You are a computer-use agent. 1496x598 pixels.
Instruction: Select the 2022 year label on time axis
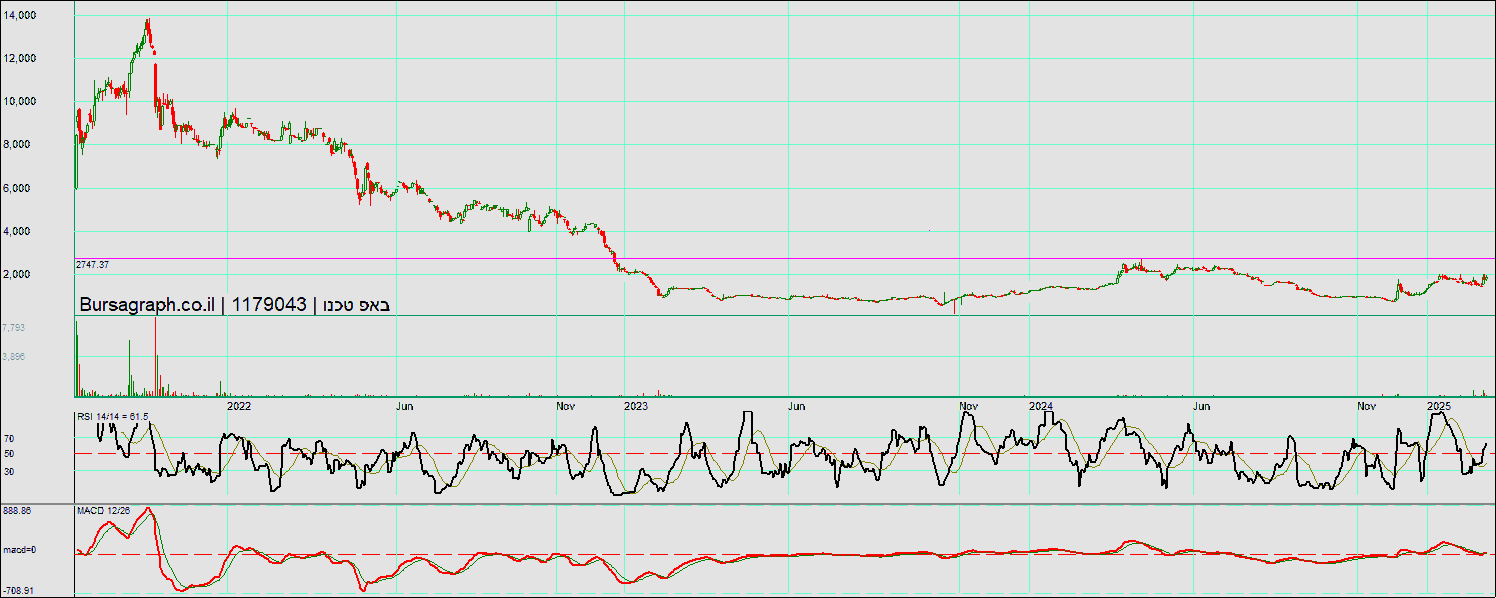pos(239,406)
